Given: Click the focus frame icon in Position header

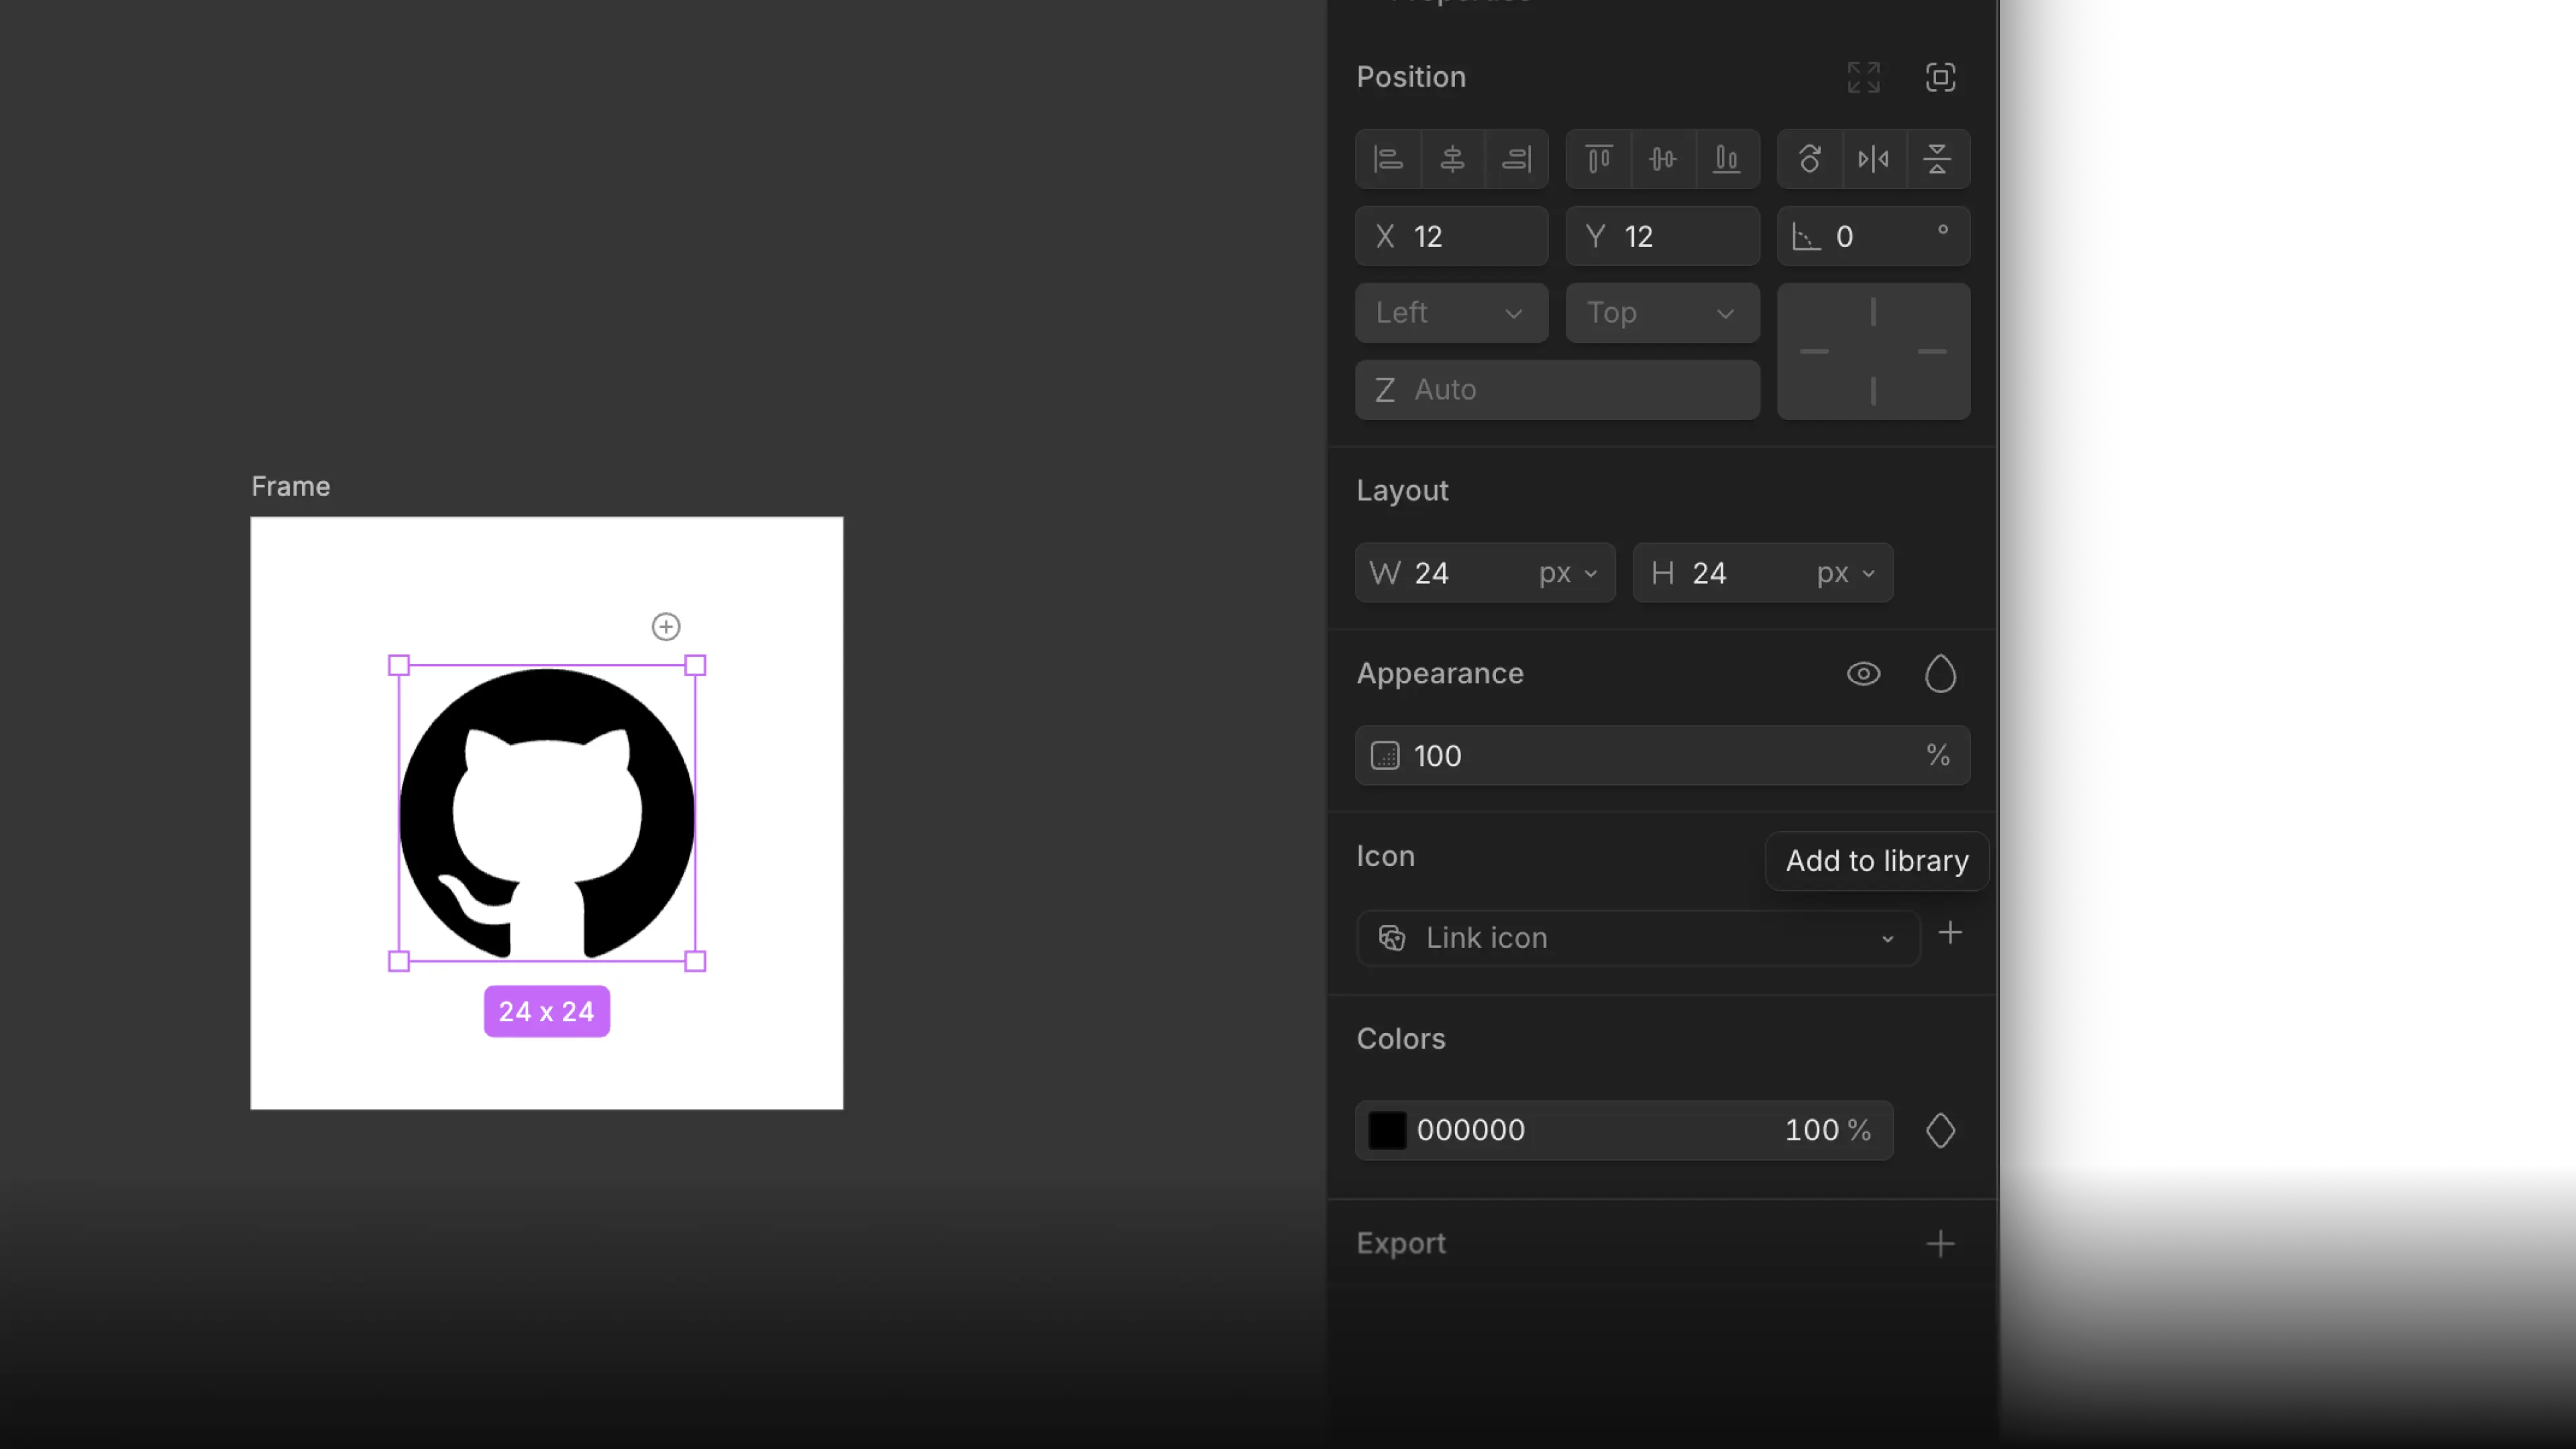Looking at the screenshot, I should pyautogui.click(x=1941, y=77).
